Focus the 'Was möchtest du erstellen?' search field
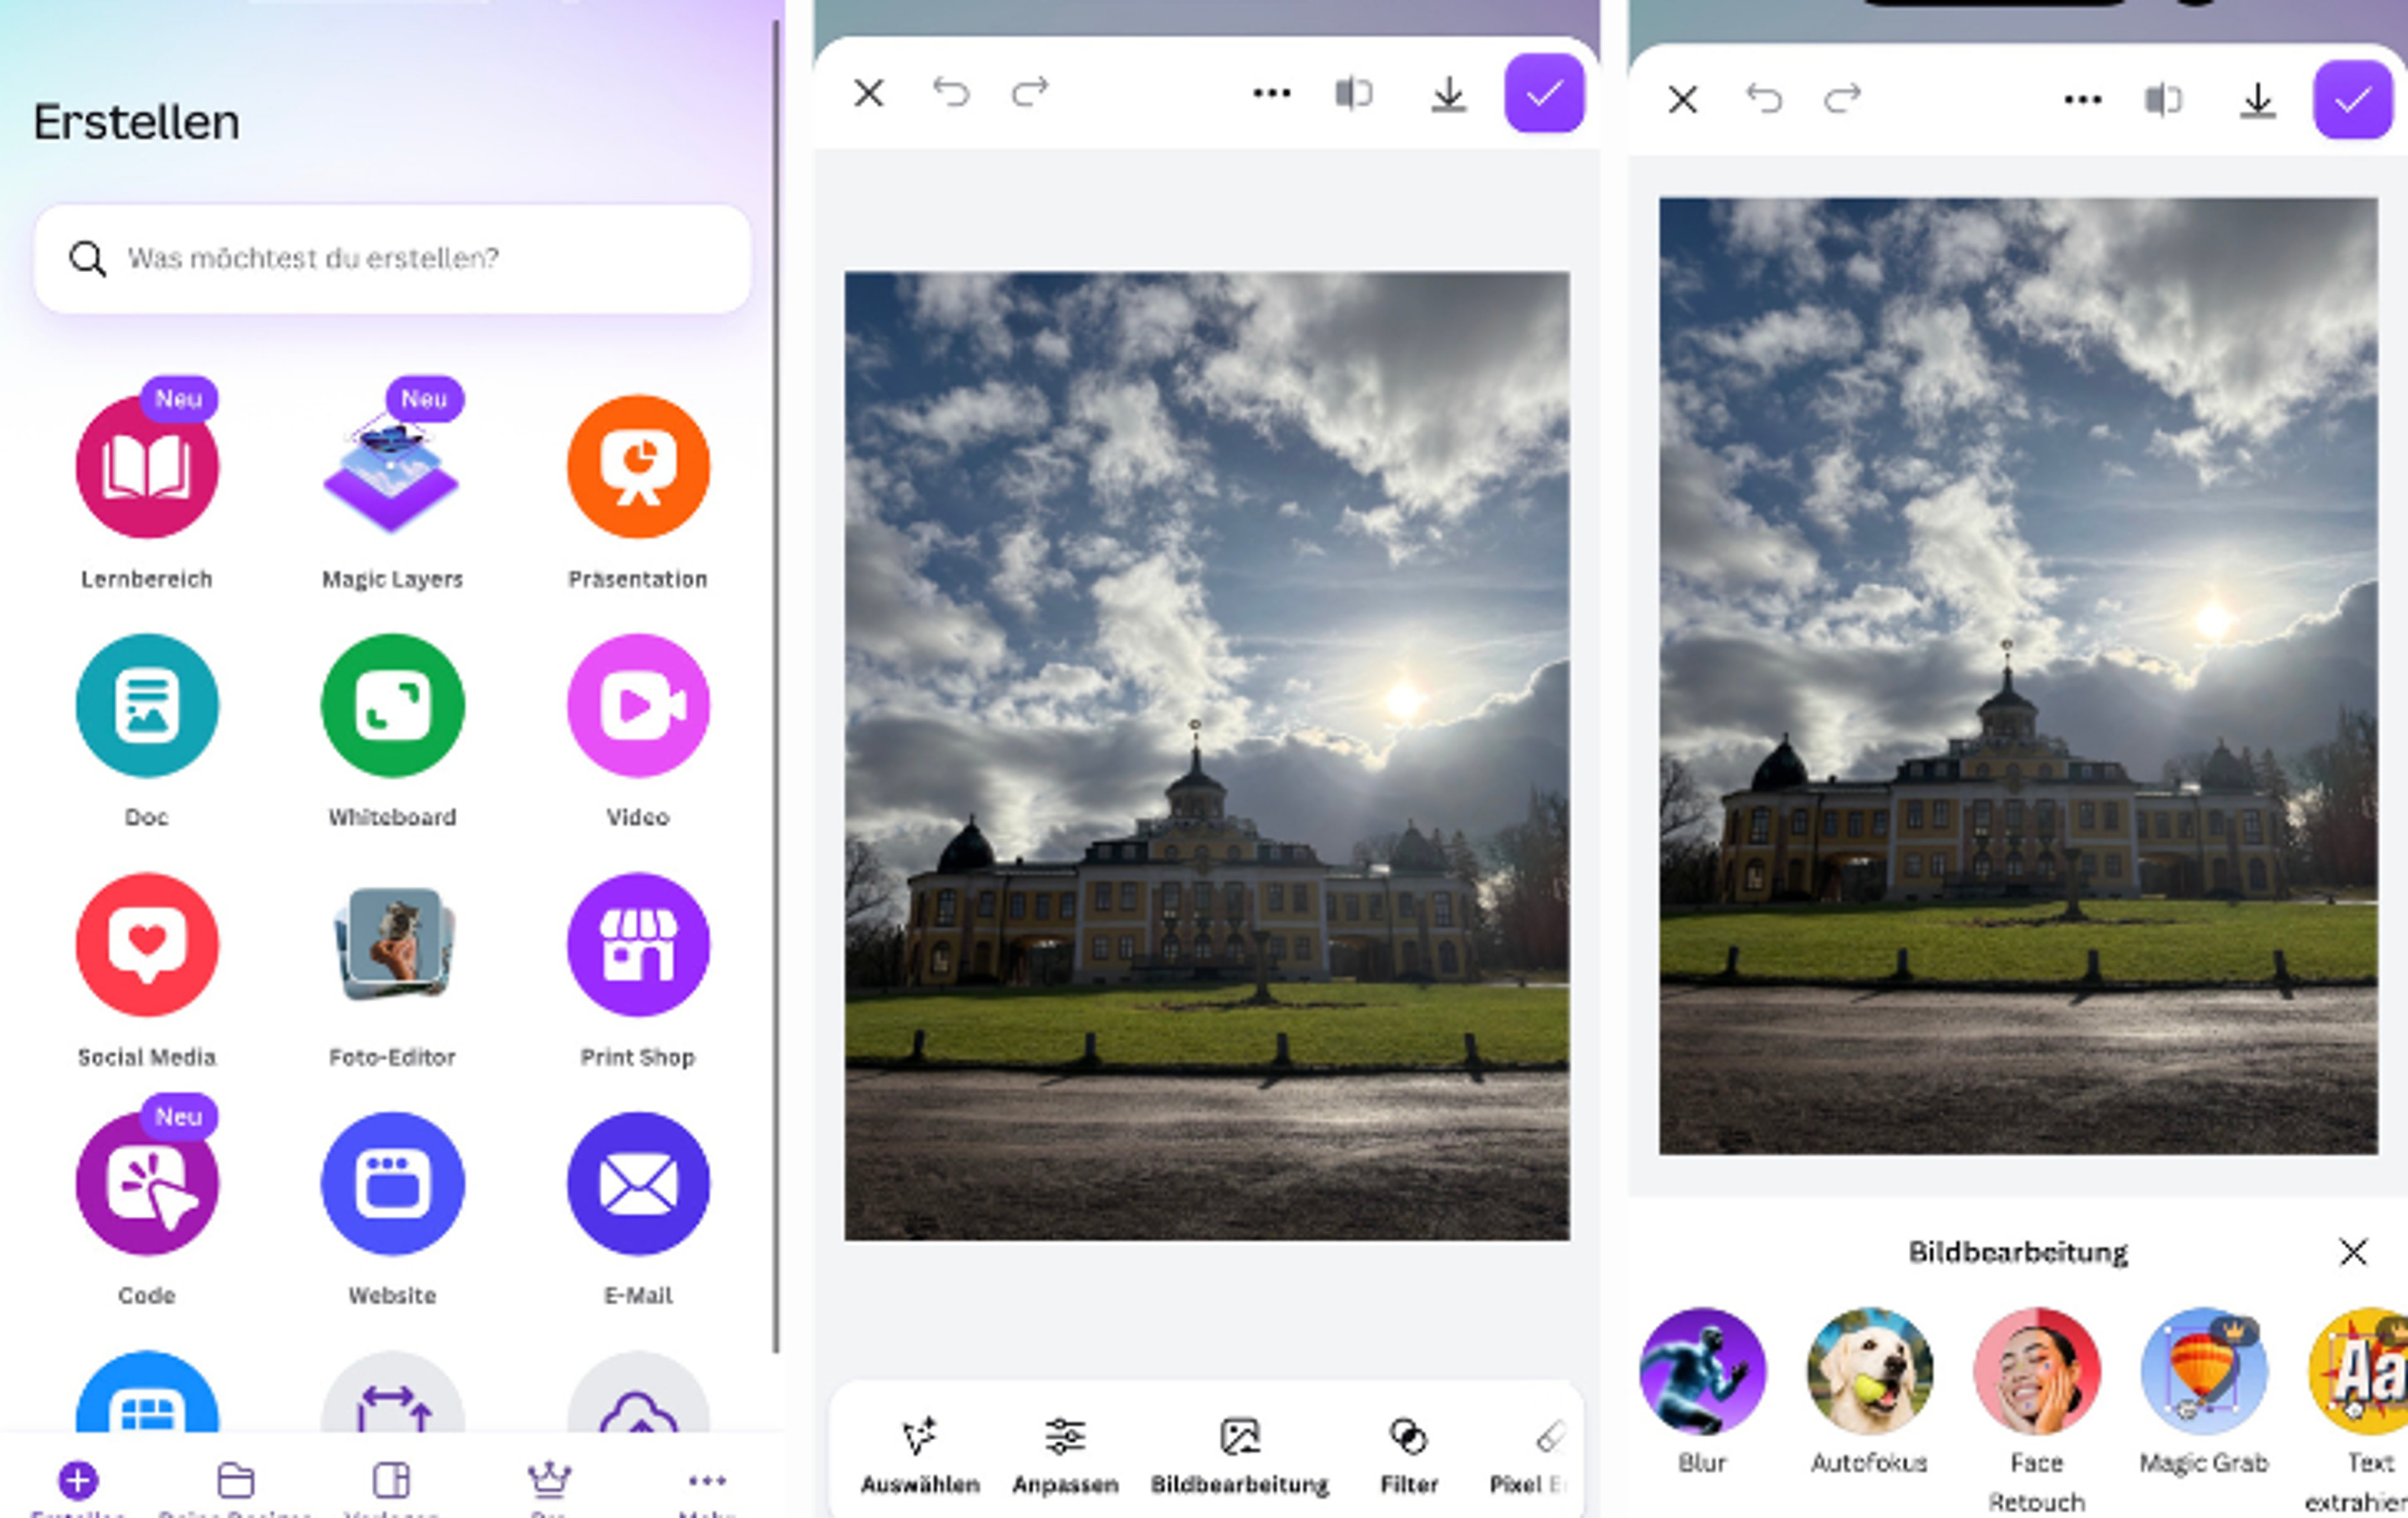Screen dimensions: 2408x1518 point(392,259)
